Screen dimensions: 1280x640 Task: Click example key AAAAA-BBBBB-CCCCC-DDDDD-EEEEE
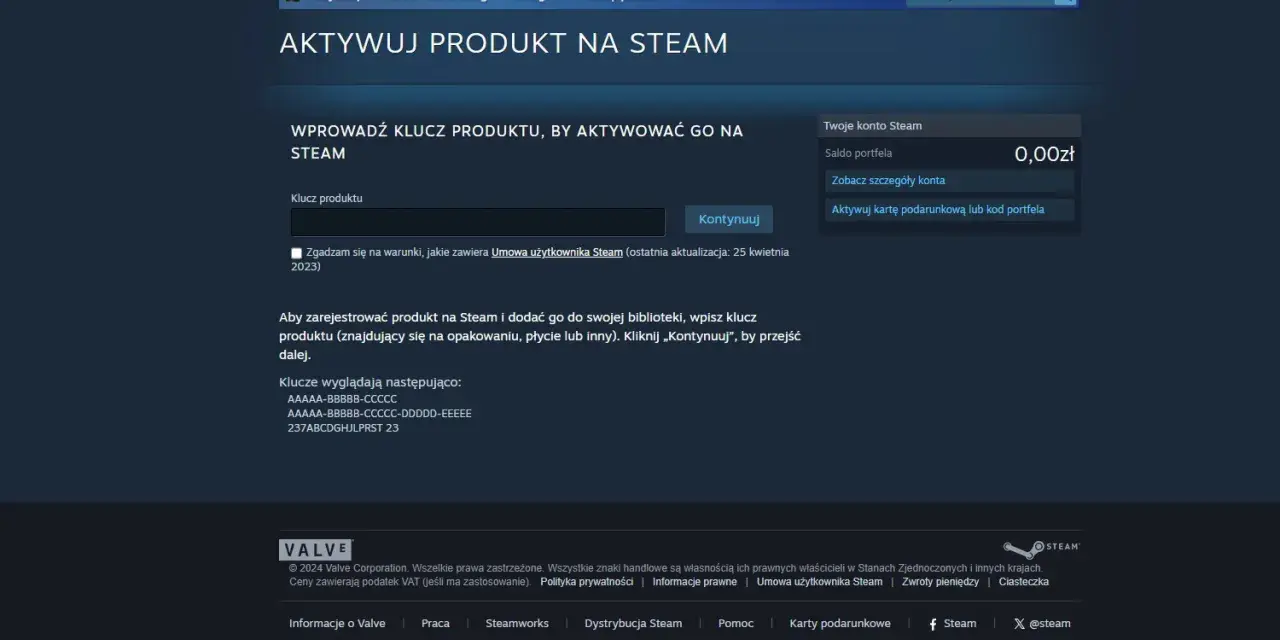(379, 413)
